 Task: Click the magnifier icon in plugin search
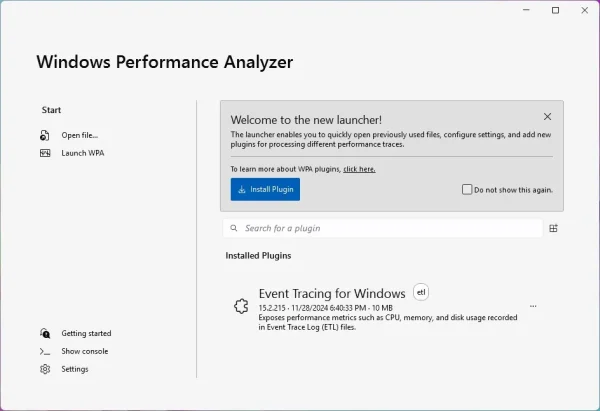point(233,228)
